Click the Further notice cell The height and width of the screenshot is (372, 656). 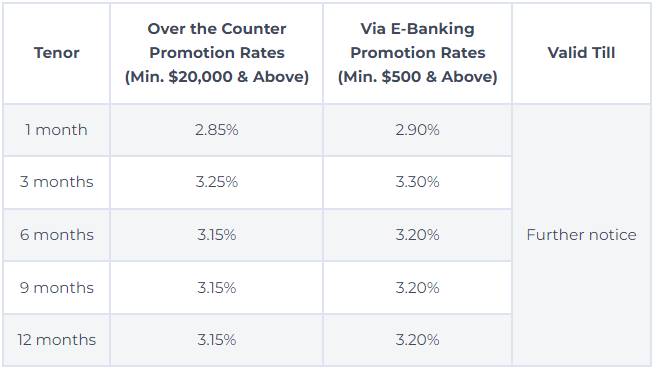(x=581, y=235)
